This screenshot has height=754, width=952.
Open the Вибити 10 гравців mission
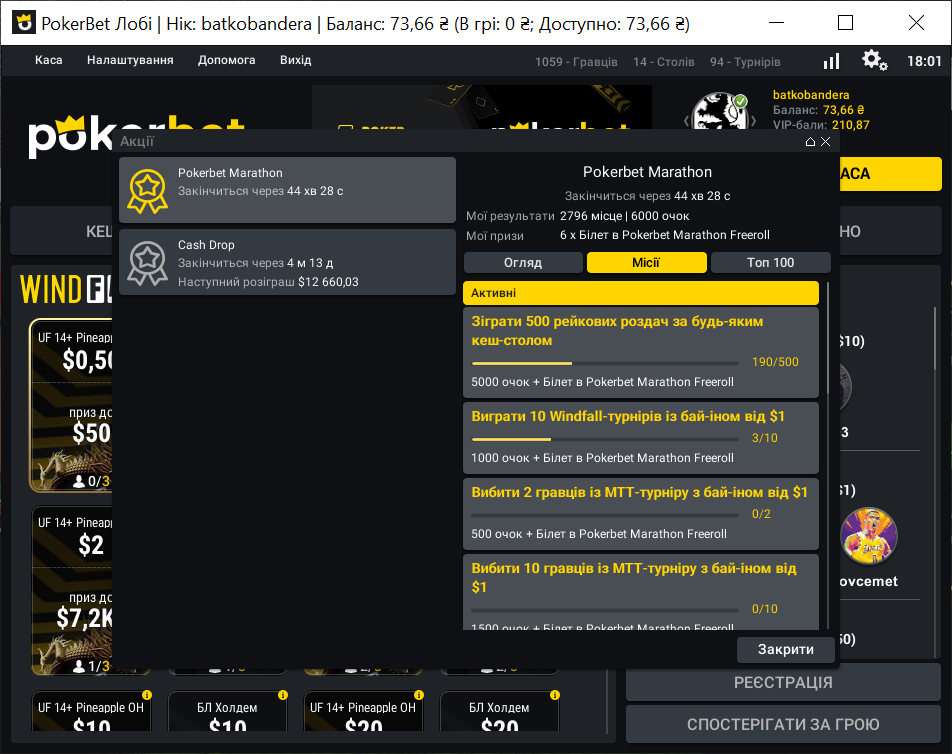coord(641,592)
